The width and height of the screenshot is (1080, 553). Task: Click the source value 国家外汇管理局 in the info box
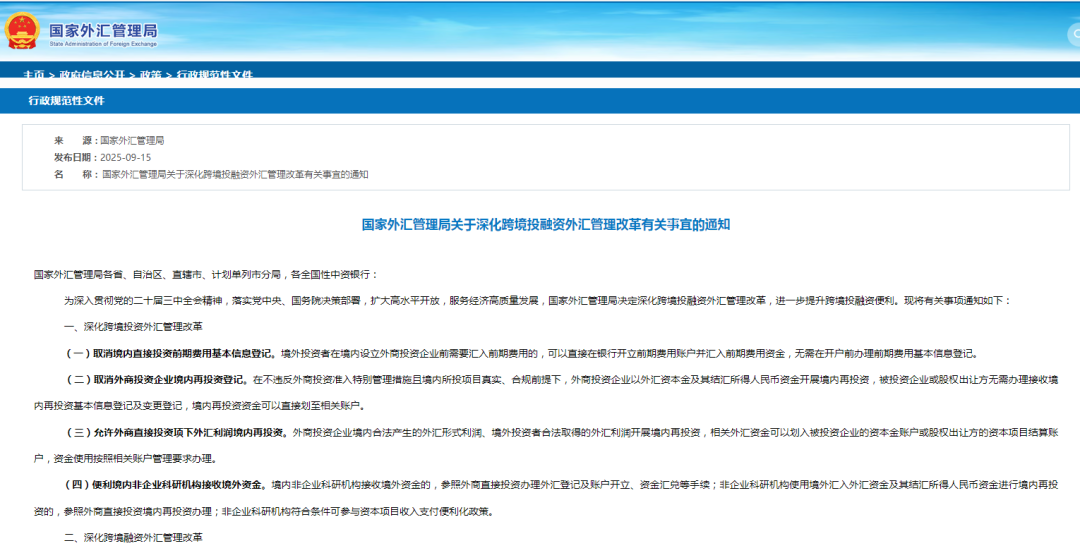132,140
